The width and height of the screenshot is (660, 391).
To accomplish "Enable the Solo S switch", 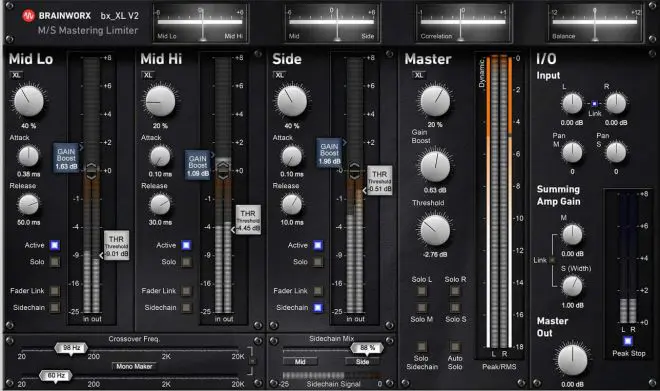I will [455, 308].
